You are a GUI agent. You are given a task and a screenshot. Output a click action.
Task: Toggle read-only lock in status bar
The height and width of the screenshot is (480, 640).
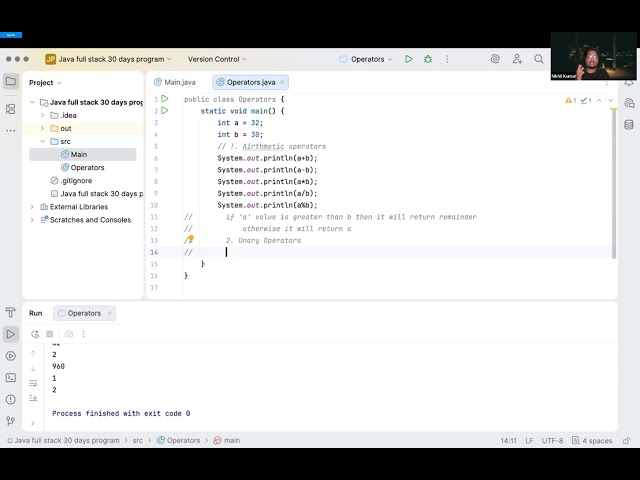click(626, 440)
